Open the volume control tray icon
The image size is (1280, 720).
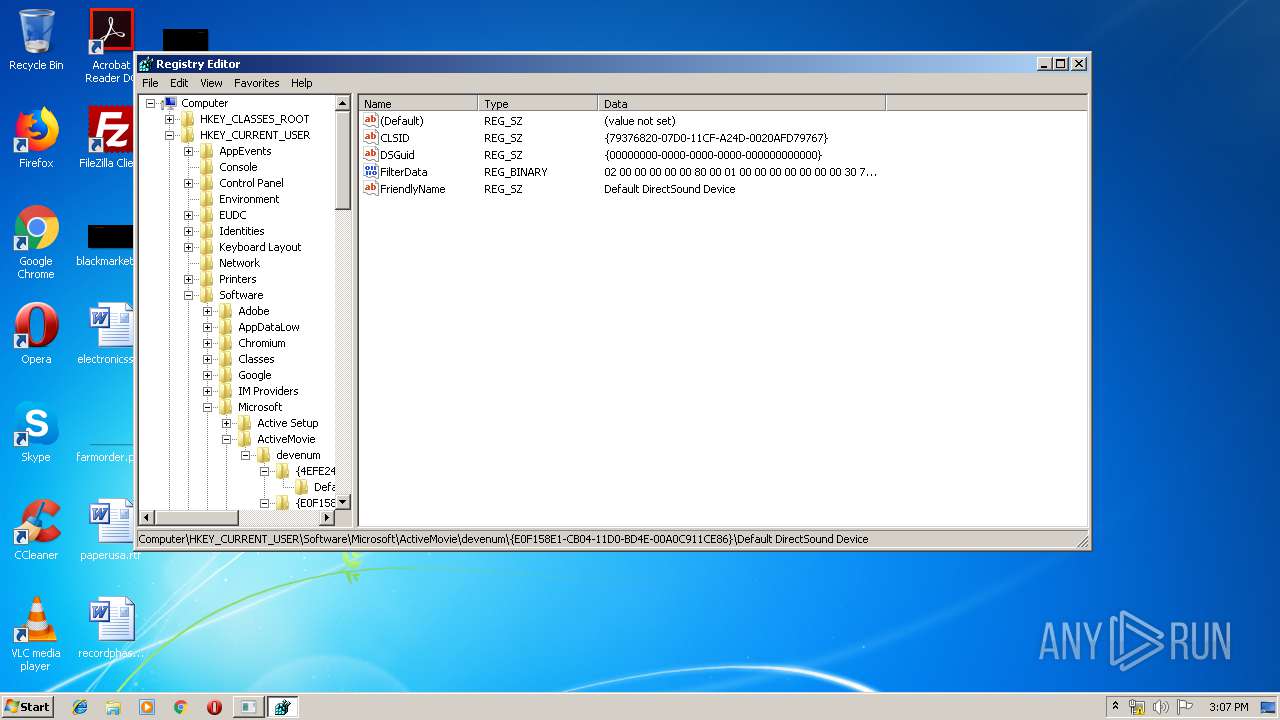point(1161,707)
